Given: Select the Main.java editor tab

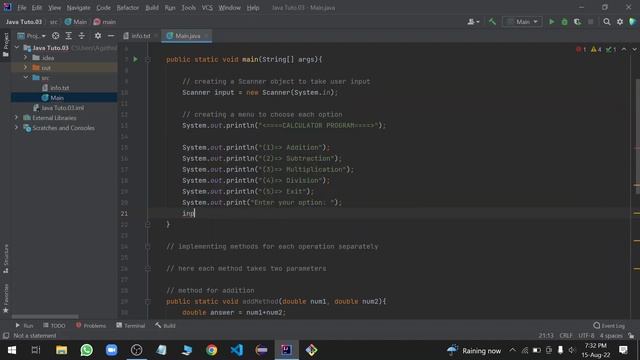Looking at the screenshot, I should [x=187, y=36].
